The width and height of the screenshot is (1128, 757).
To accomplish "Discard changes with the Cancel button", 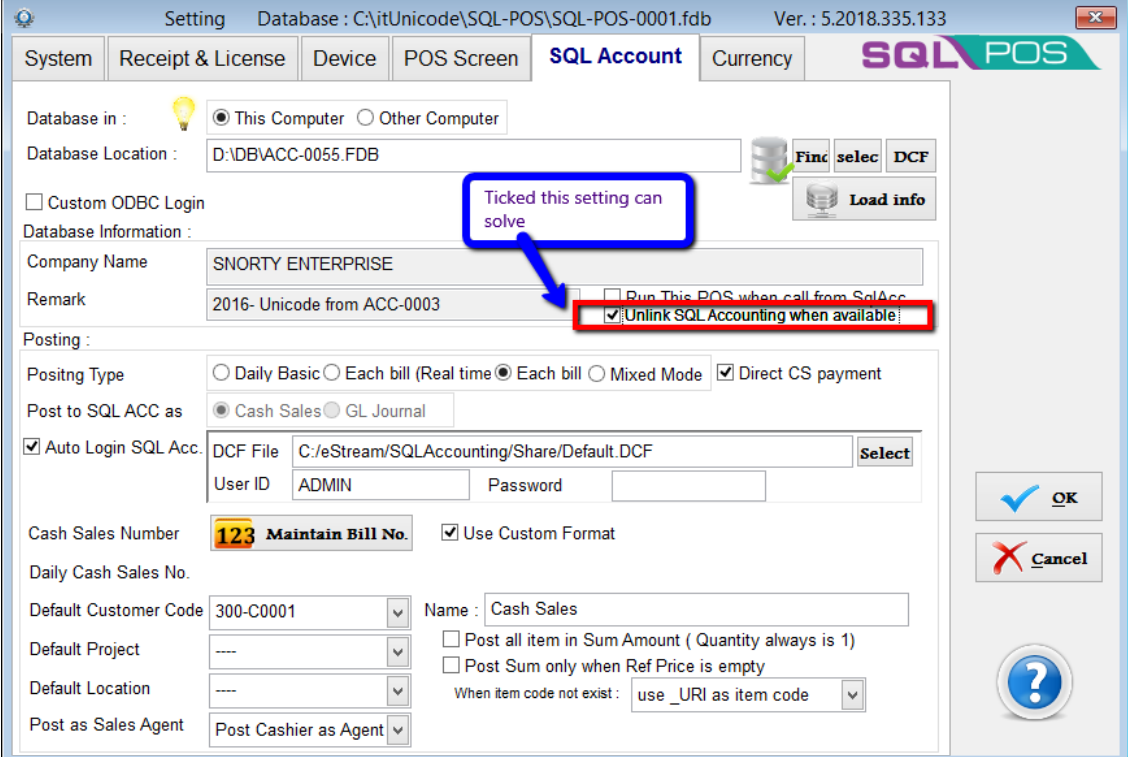I will (x=1038, y=558).
